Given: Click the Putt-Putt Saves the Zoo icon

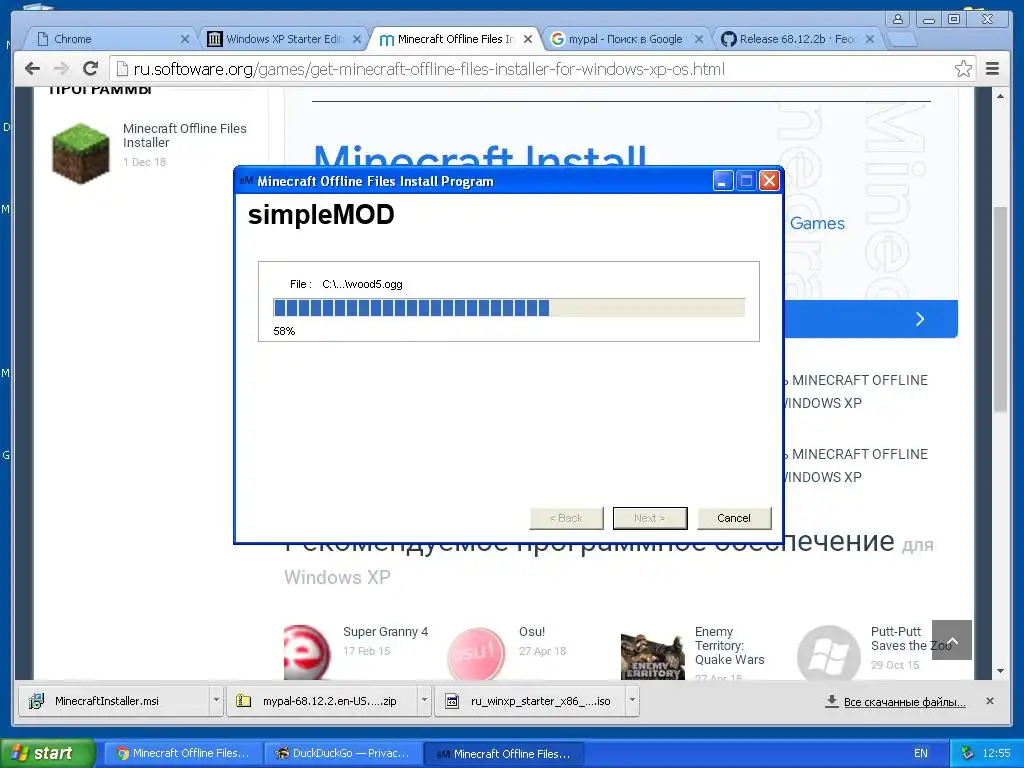Looking at the screenshot, I should point(829,653).
